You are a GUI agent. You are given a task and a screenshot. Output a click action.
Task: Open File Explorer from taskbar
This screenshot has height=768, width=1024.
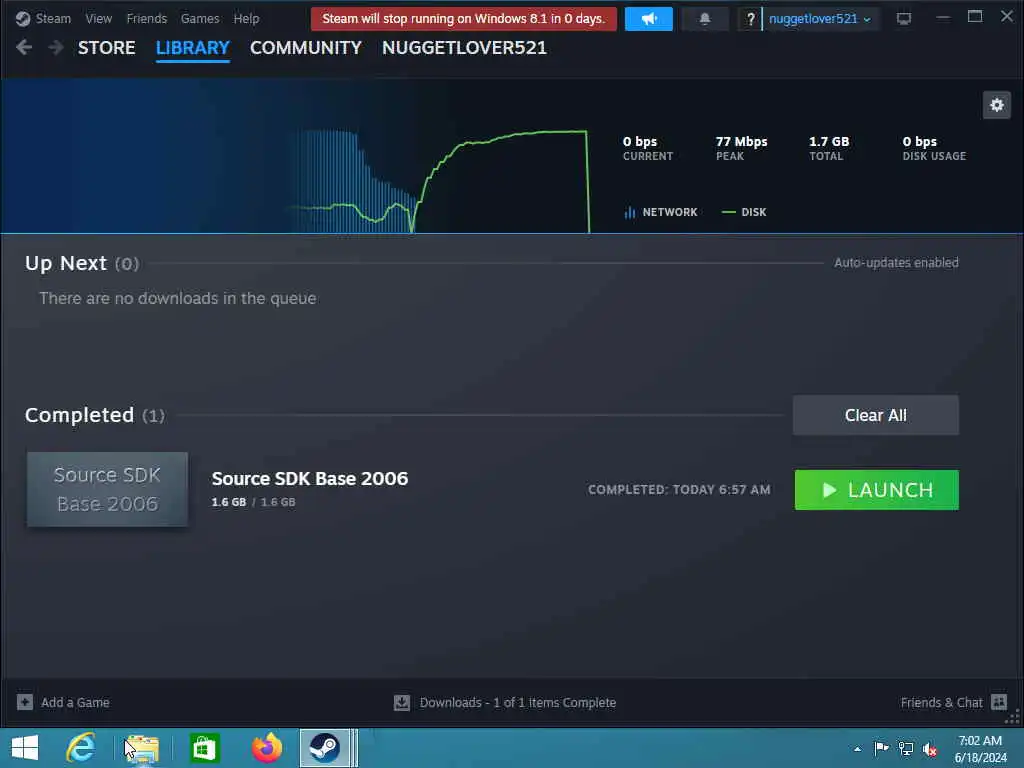[x=142, y=748]
